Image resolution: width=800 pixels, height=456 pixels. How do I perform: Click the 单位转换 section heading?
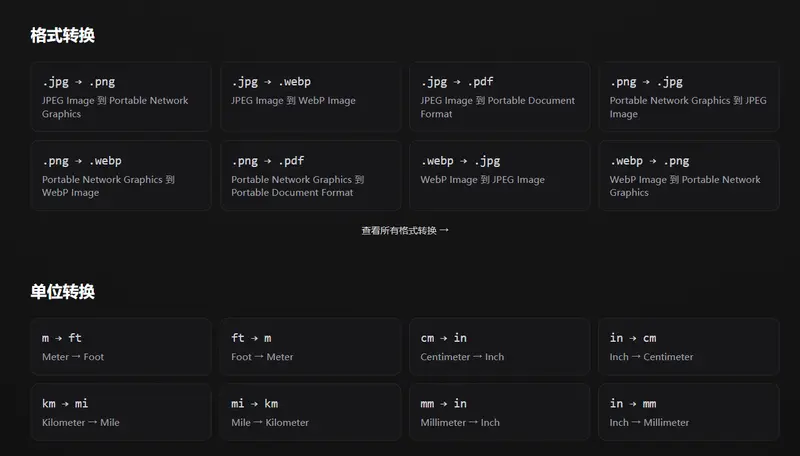[x=62, y=292]
